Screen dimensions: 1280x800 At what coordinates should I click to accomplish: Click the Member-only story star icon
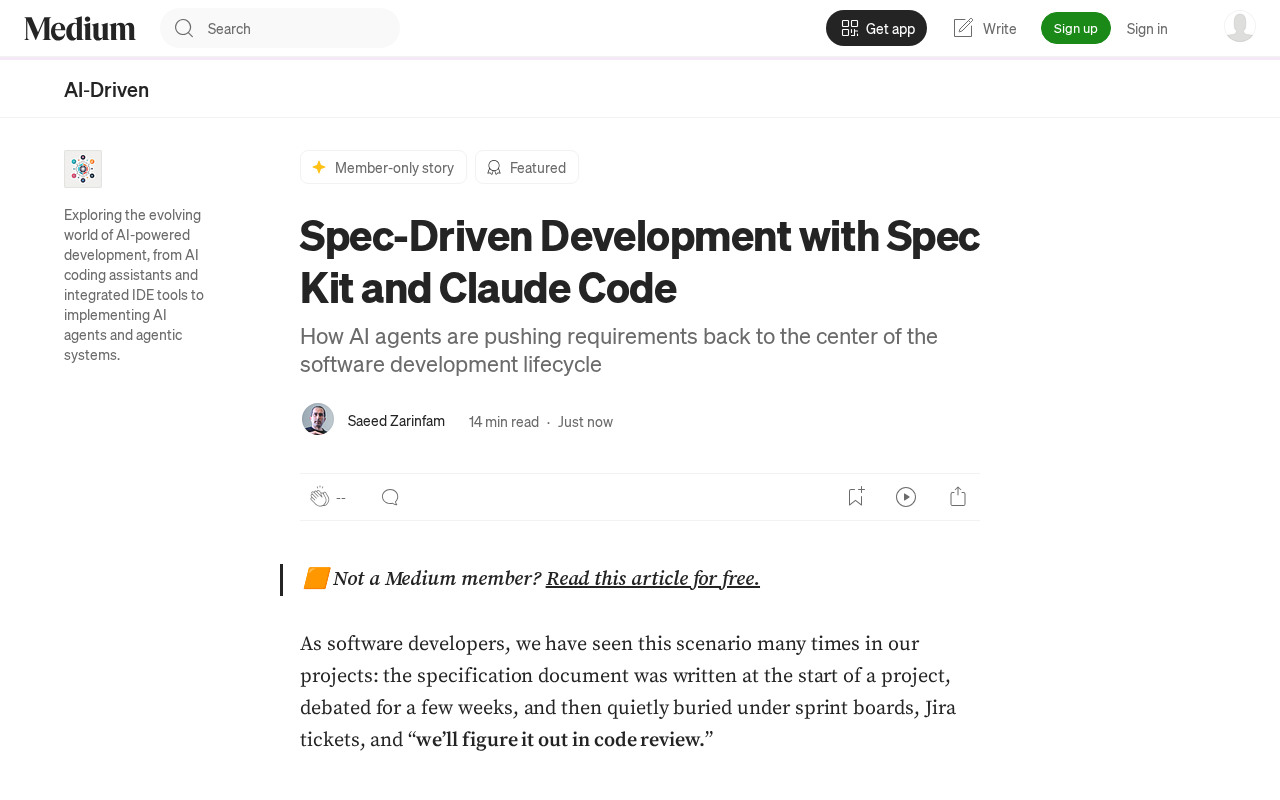(x=319, y=167)
